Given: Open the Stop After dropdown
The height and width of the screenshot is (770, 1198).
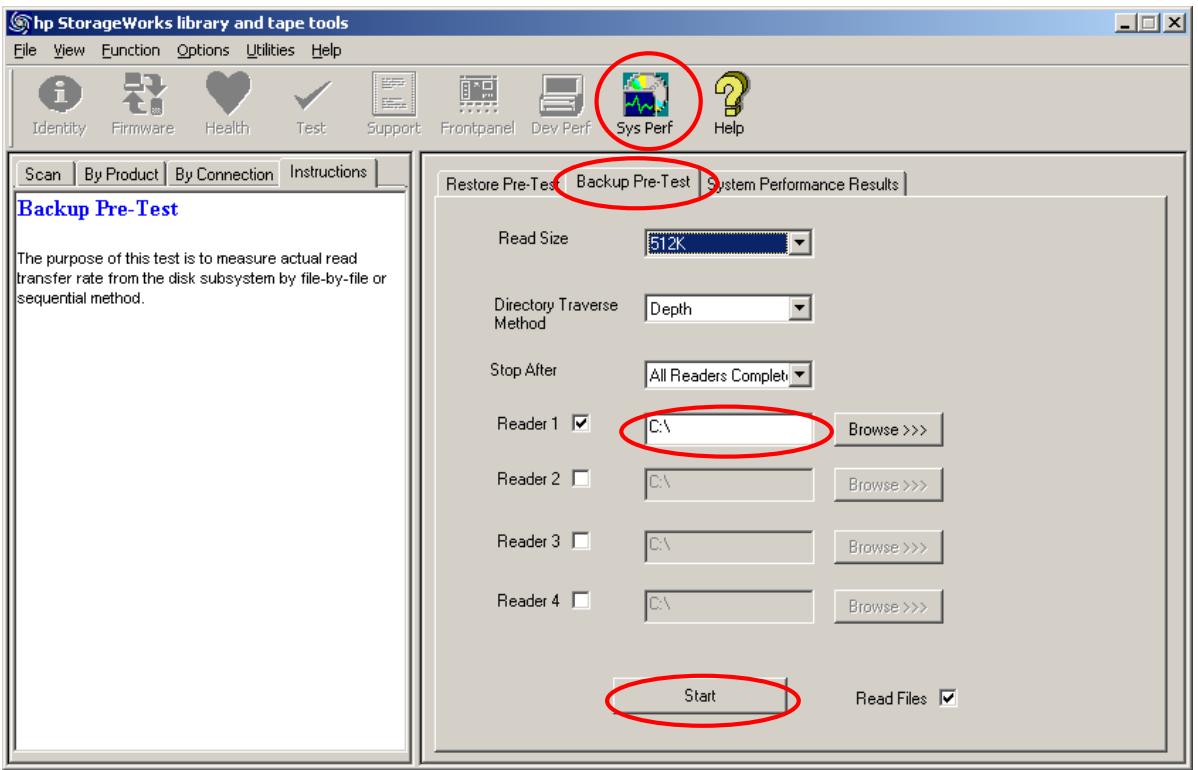Looking at the screenshot, I should click(799, 375).
